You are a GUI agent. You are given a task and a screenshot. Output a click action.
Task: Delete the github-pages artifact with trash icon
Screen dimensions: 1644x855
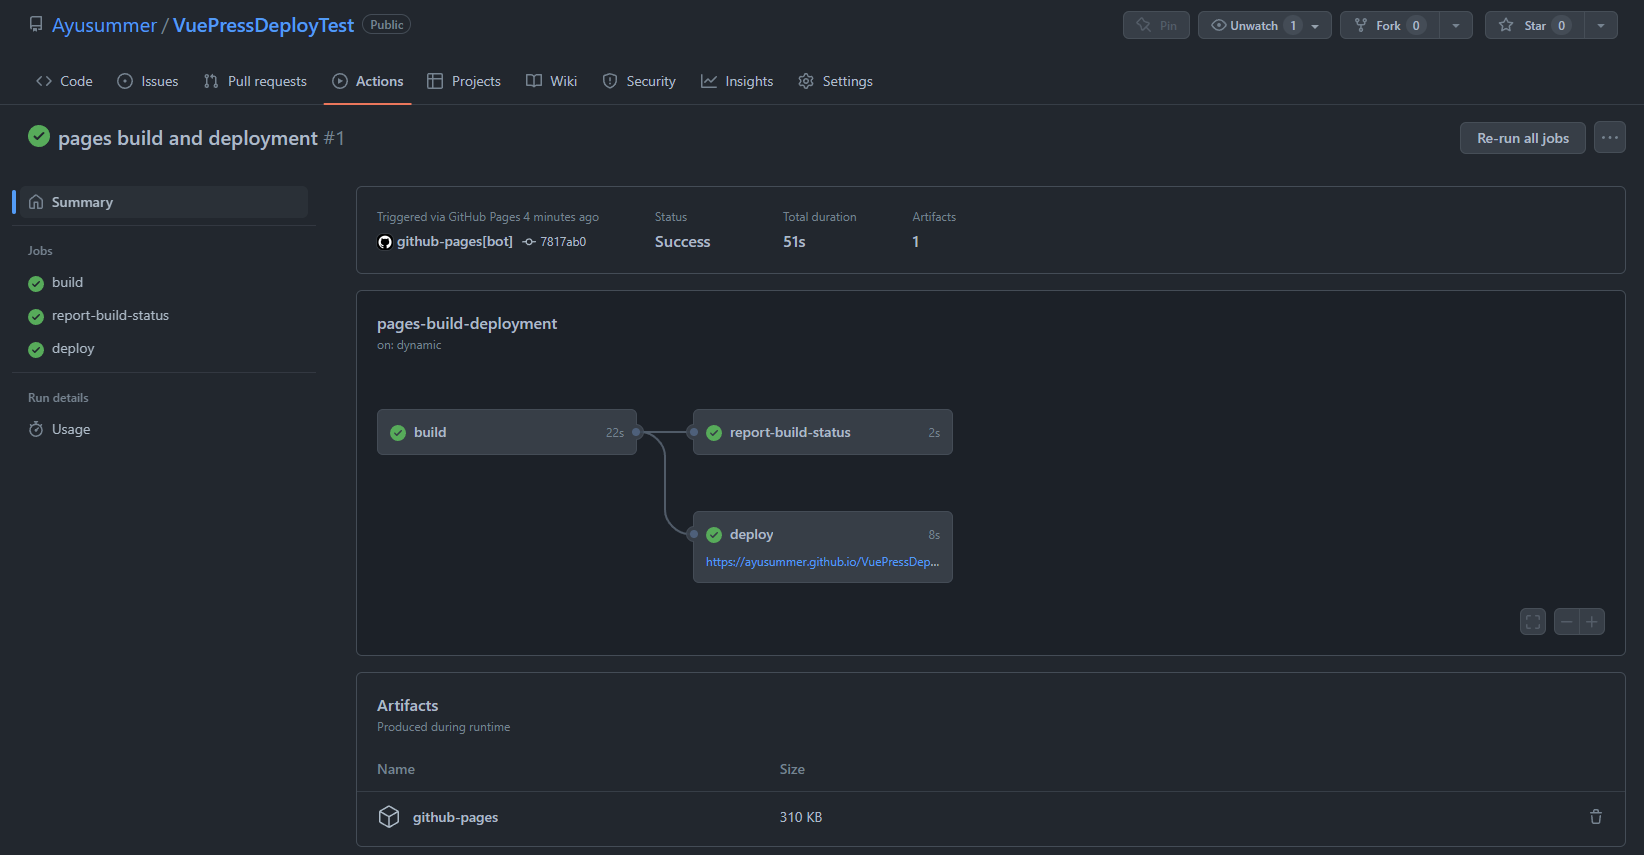[1596, 817]
